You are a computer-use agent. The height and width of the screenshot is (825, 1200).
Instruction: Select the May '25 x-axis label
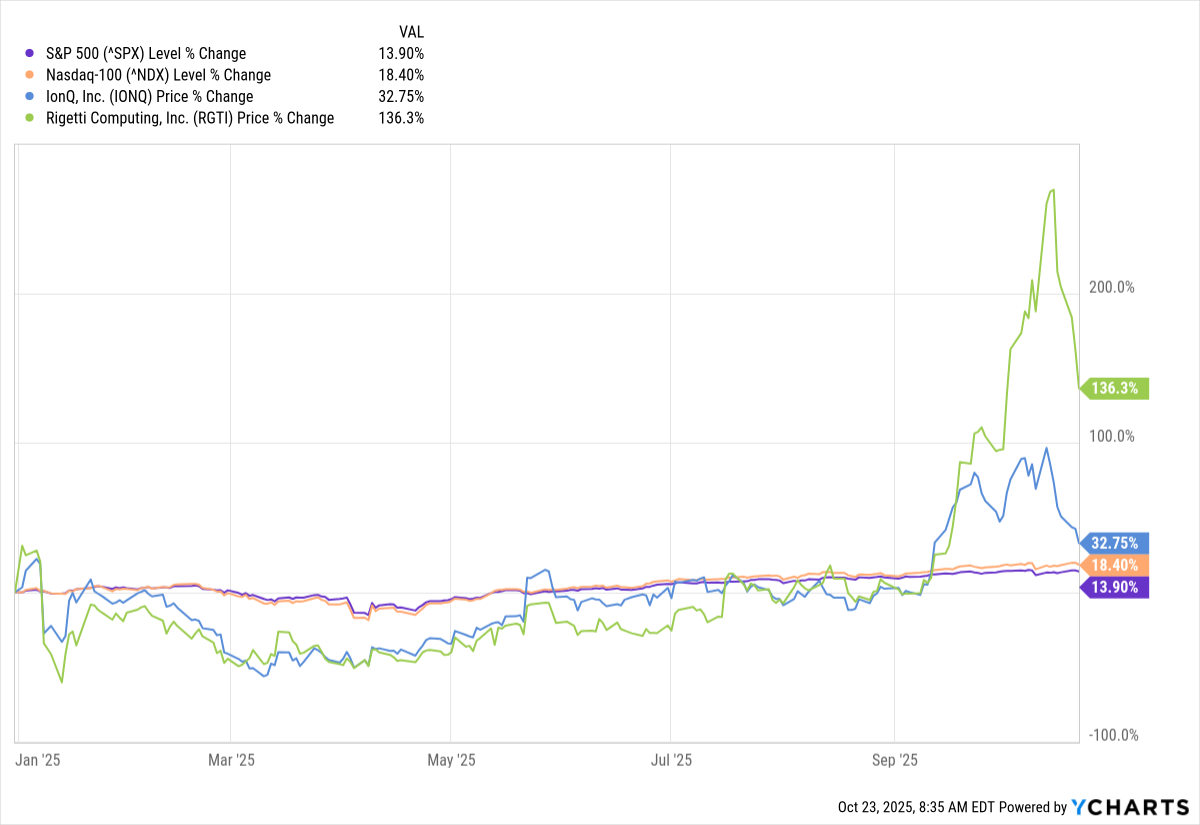tap(451, 760)
